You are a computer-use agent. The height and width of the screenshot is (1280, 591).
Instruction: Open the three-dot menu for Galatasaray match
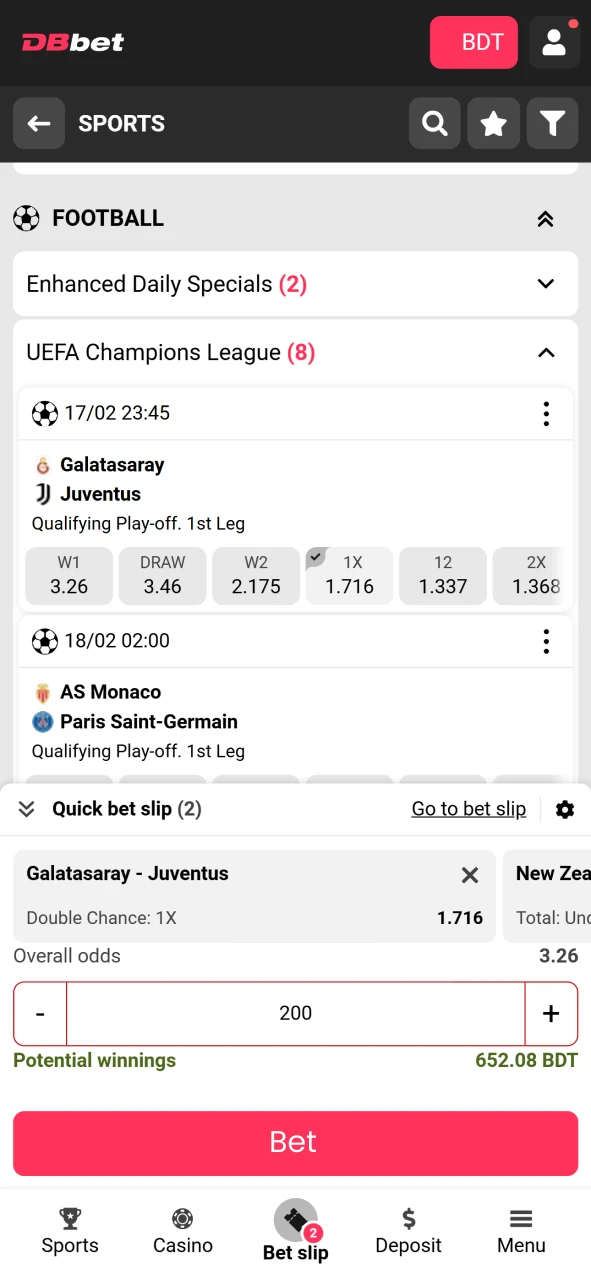click(x=546, y=413)
